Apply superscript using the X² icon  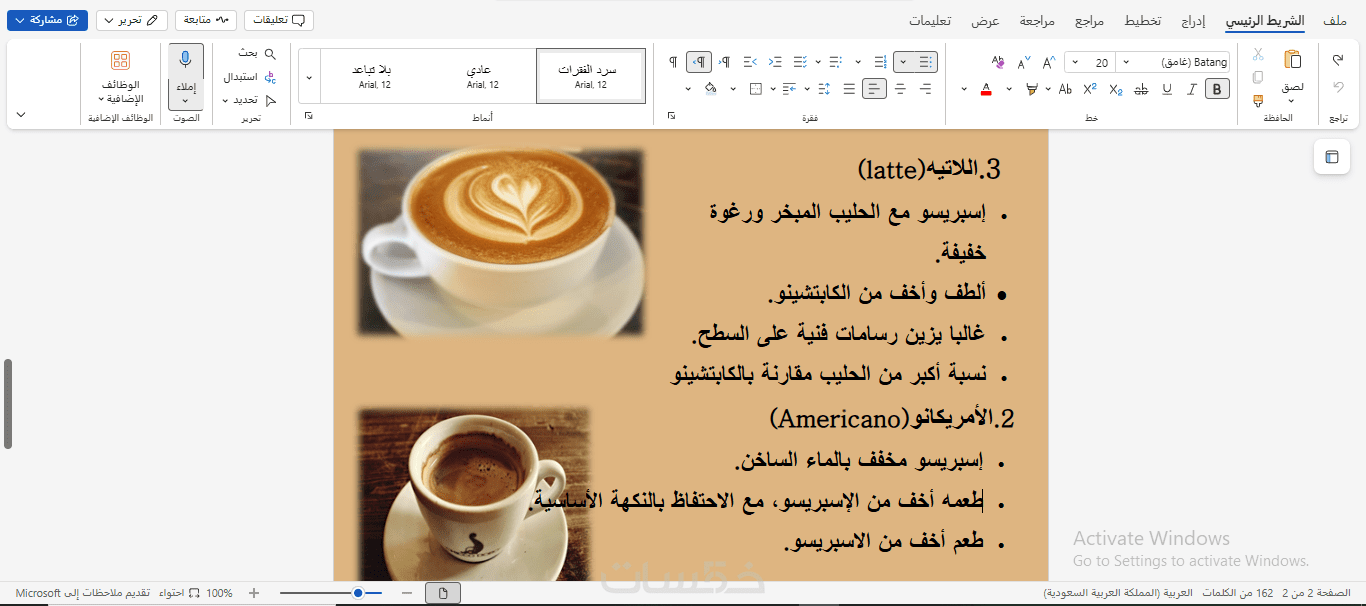pyautogui.click(x=1090, y=89)
